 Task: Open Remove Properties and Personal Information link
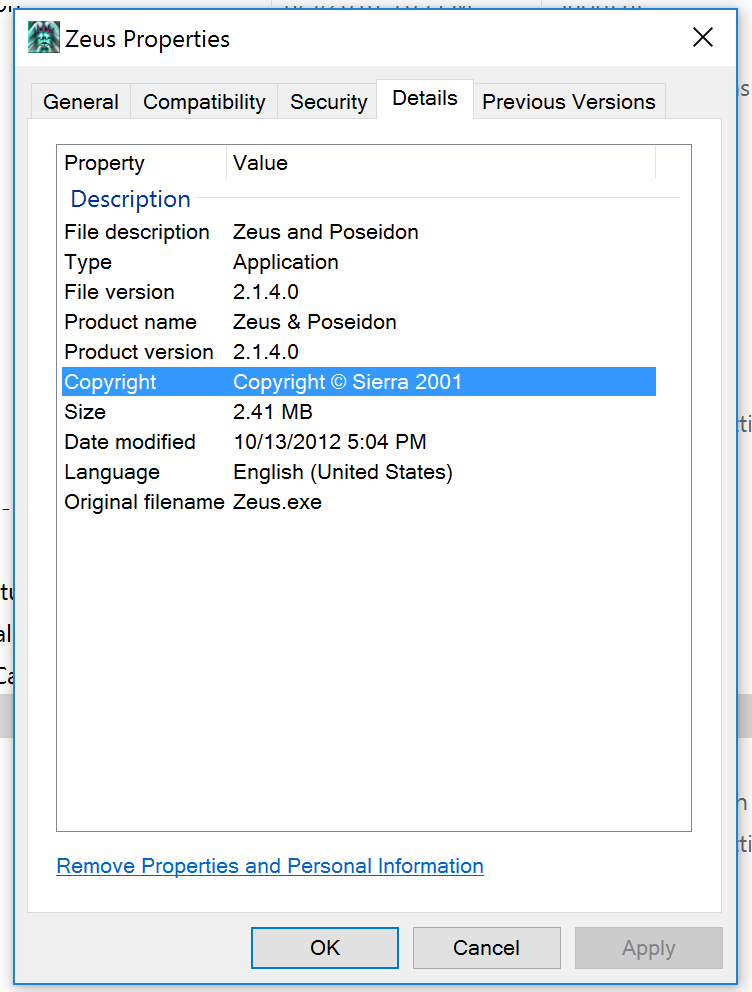pos(270,866)
